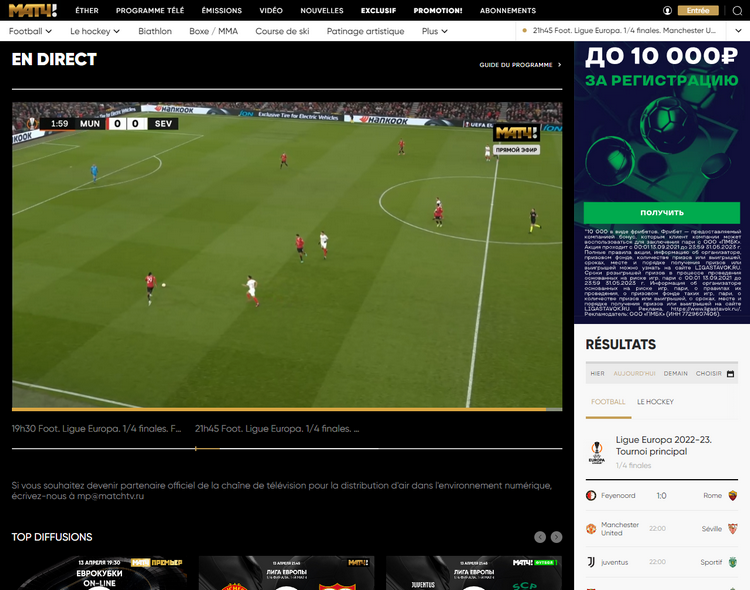
Task: Click the calendar icon next to Choisir
Action: pyautogui.click(x=730, y=374)
